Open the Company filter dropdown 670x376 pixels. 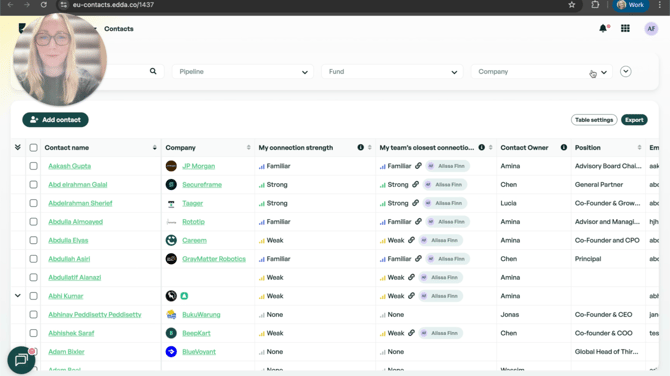click(x=541, y=72)
